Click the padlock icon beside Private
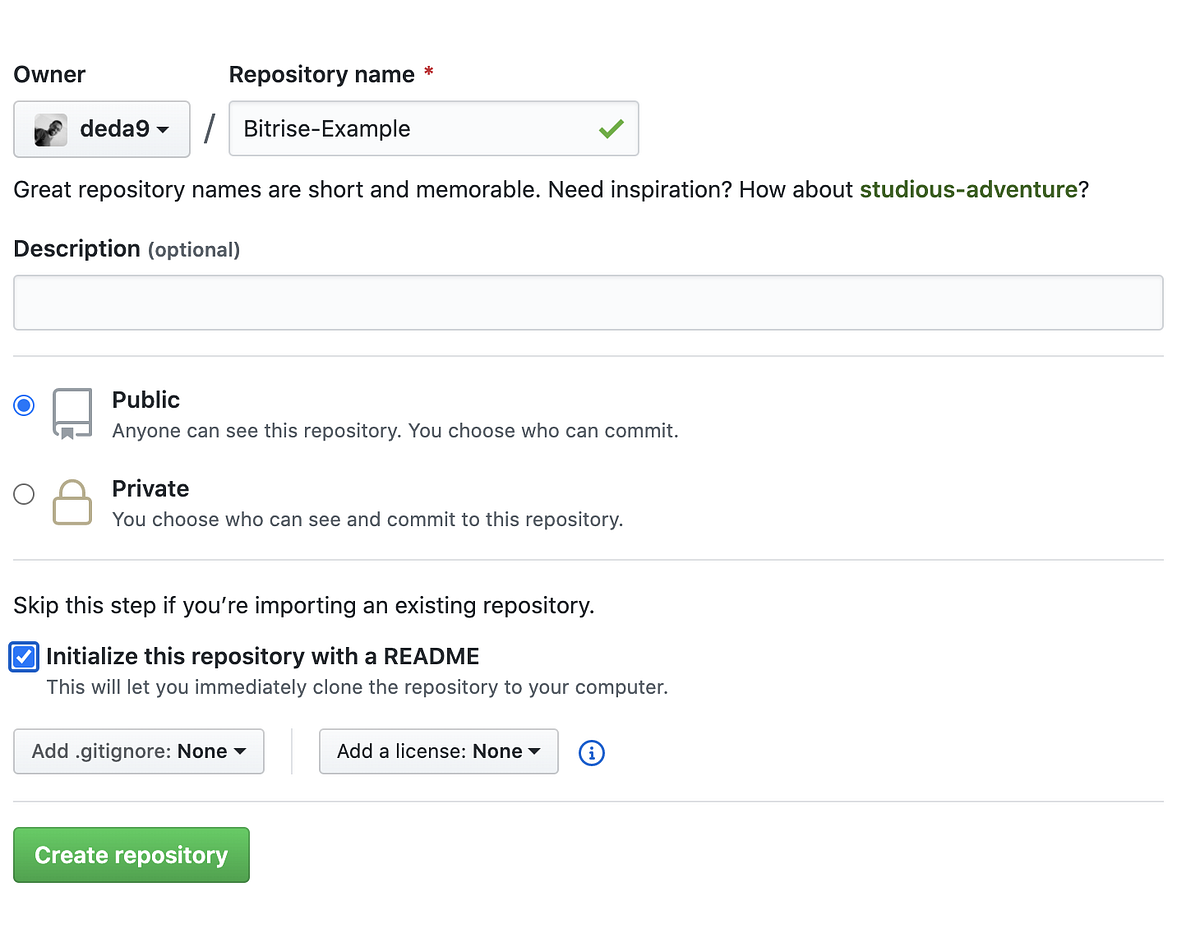1200x934 pixels. point(71,502)
